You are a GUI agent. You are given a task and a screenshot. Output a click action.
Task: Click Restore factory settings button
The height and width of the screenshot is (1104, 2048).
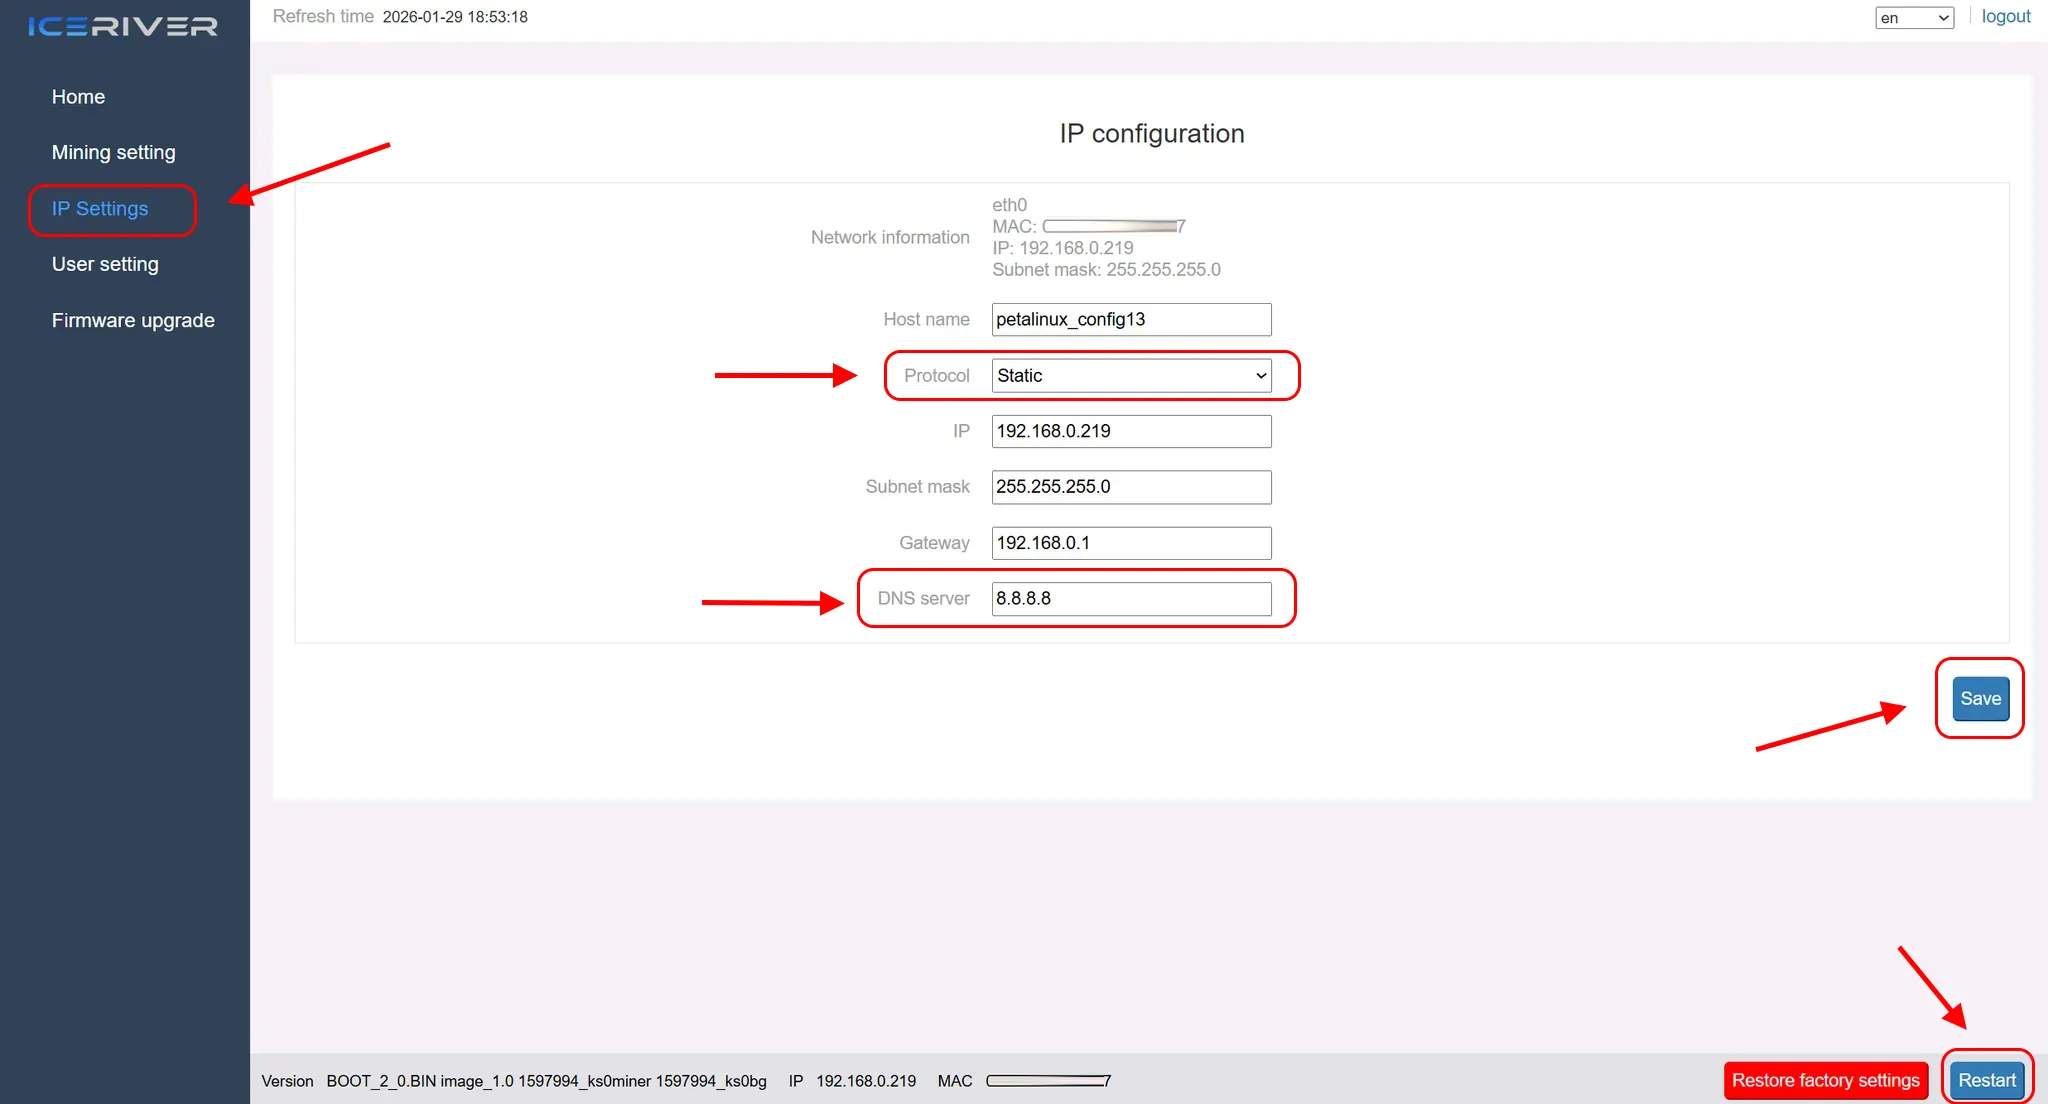[1825, 1080]
